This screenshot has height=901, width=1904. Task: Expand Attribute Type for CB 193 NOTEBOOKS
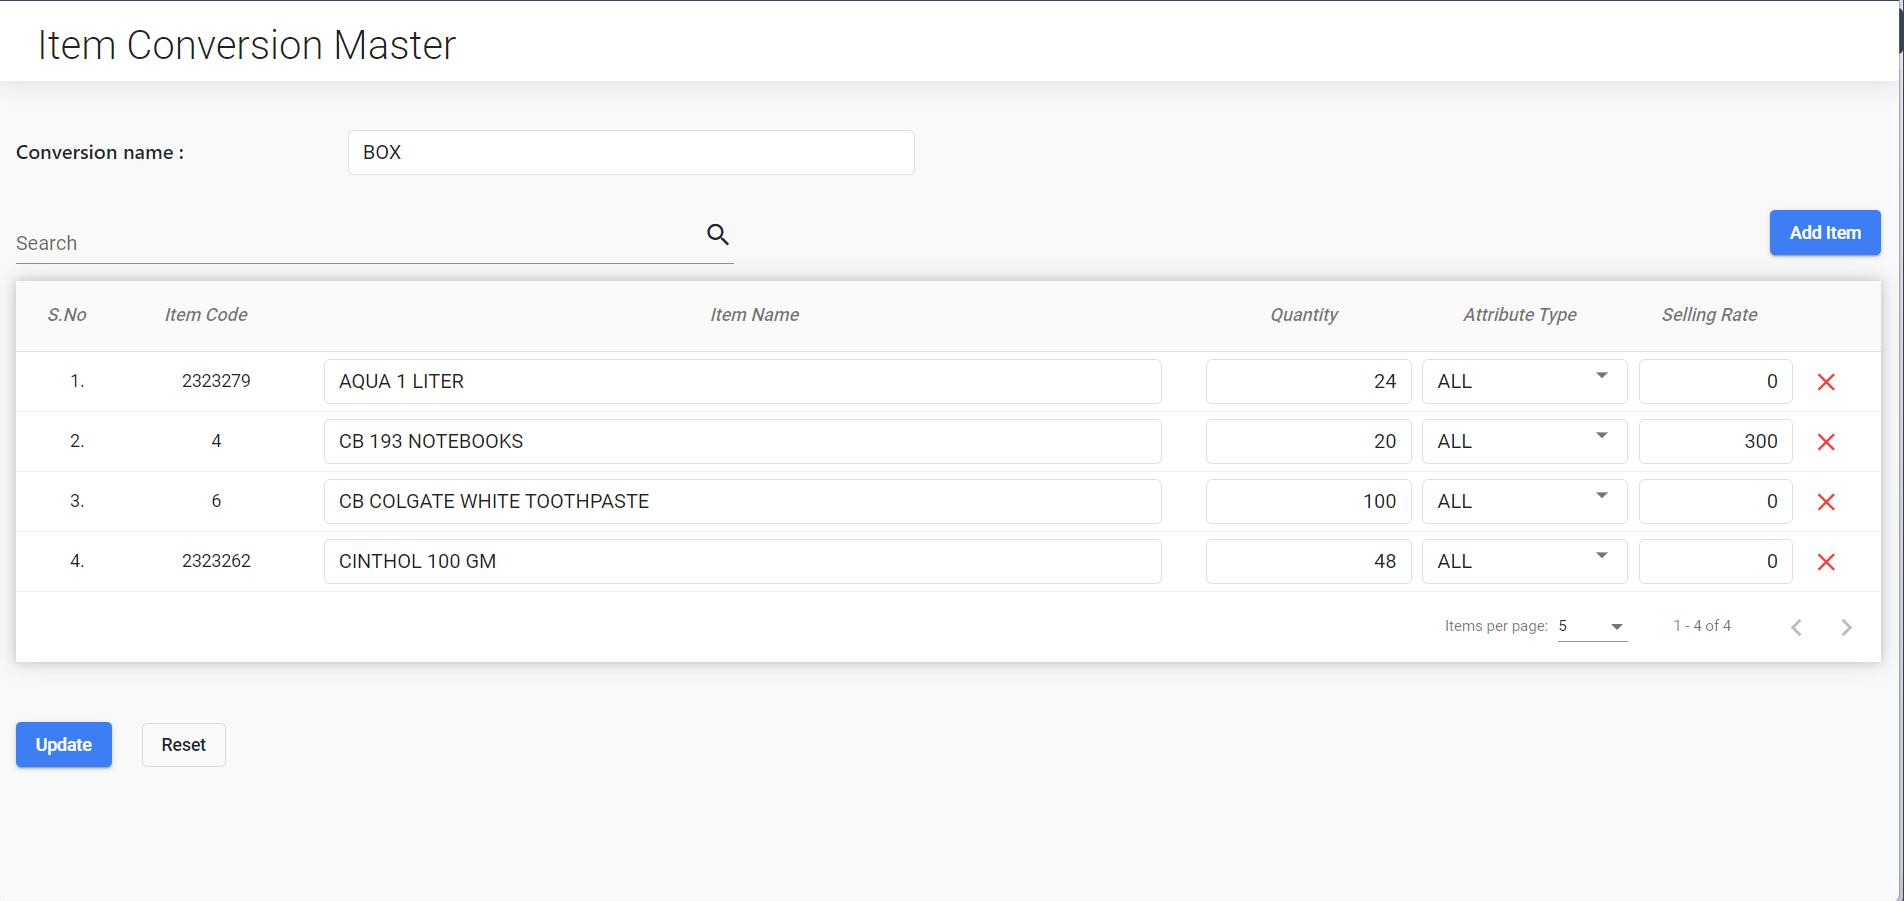tap(1524, 441)
